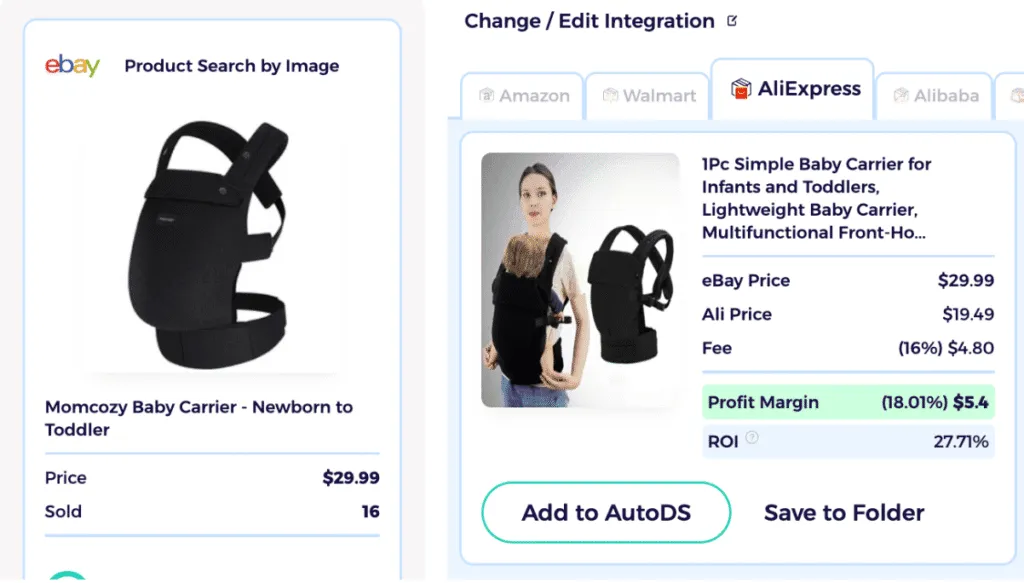Image resolution: width=1024 pixels, height=583 pixels.
Task: Click Save to Folder
Action: (843, 512)
